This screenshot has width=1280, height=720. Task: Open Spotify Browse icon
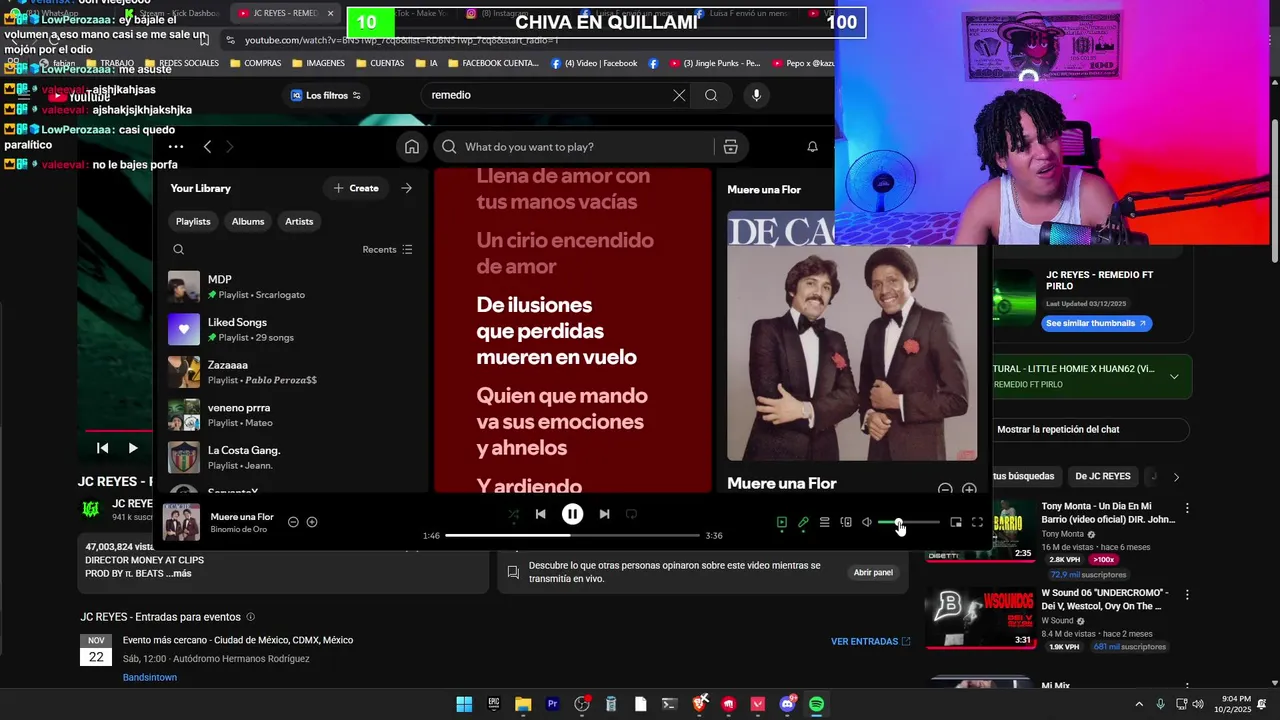click(x=731, y=147)
